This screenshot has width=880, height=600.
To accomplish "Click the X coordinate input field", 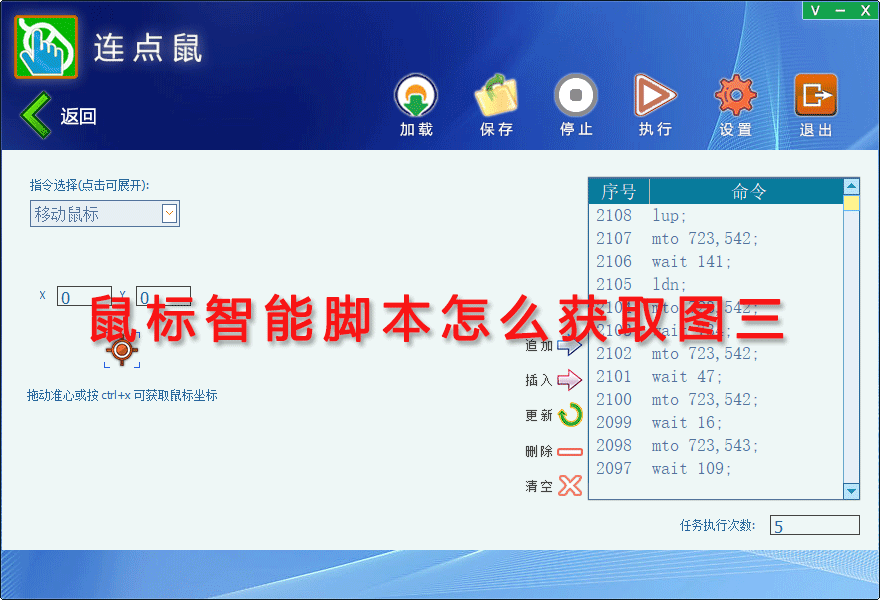I will (84, 296).
